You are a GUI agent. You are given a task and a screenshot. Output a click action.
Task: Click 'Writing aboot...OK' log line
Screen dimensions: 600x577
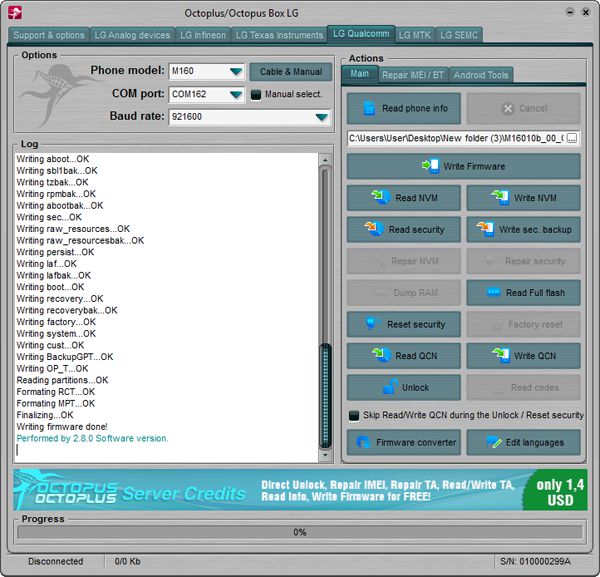coord(52,159)
